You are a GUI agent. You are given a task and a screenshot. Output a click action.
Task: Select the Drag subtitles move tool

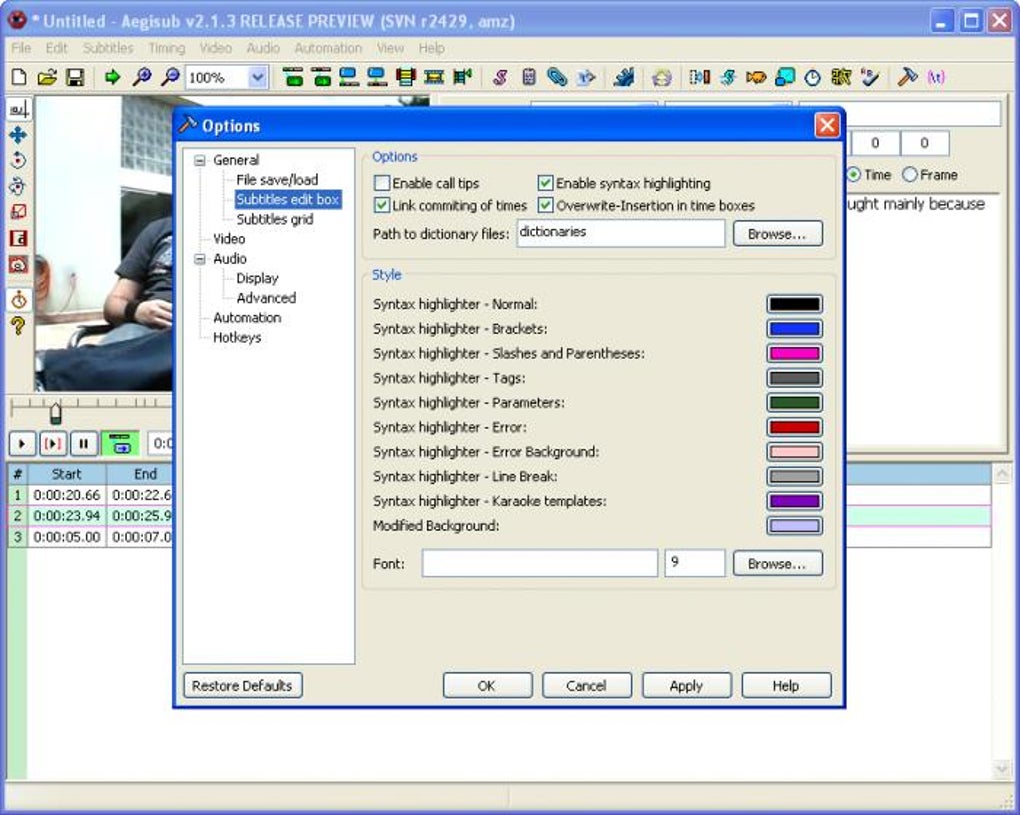pyautogui.click(x=18, y=135)
